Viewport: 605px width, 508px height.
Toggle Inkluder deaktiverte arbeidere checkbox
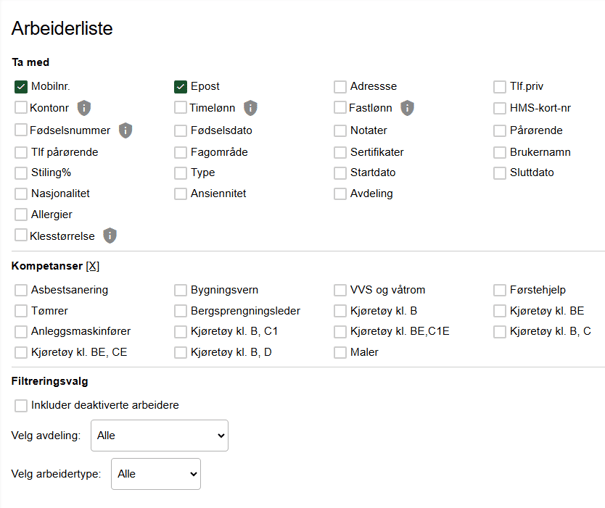point(21,405)
